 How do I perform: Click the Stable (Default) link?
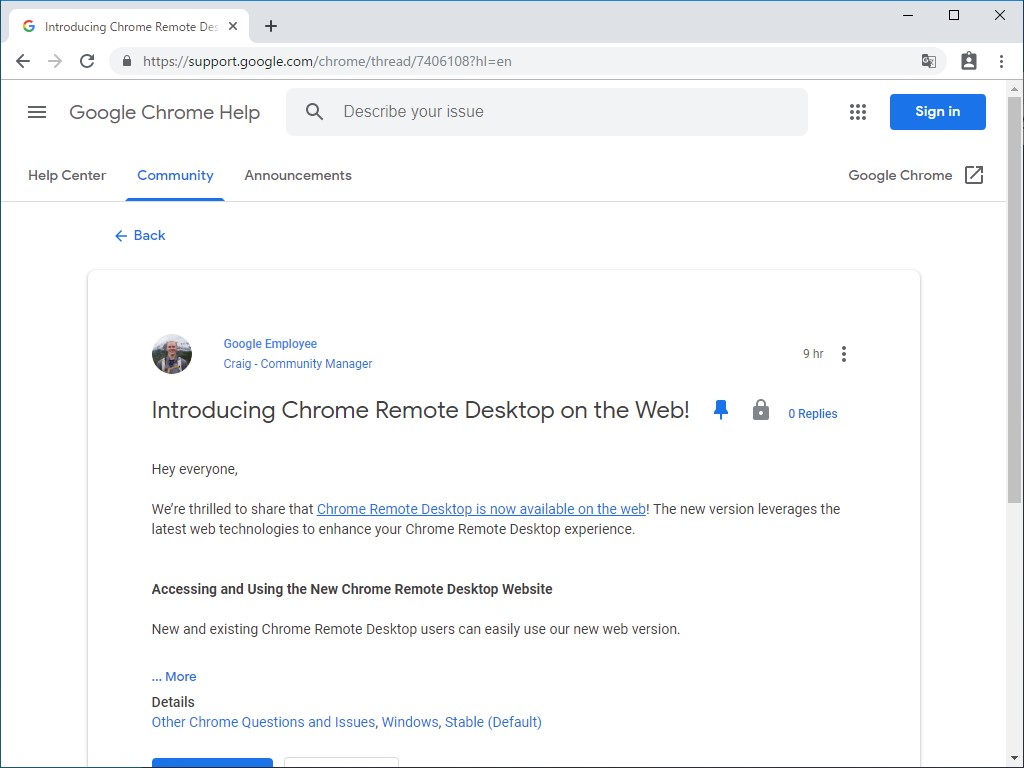[493, 722]
